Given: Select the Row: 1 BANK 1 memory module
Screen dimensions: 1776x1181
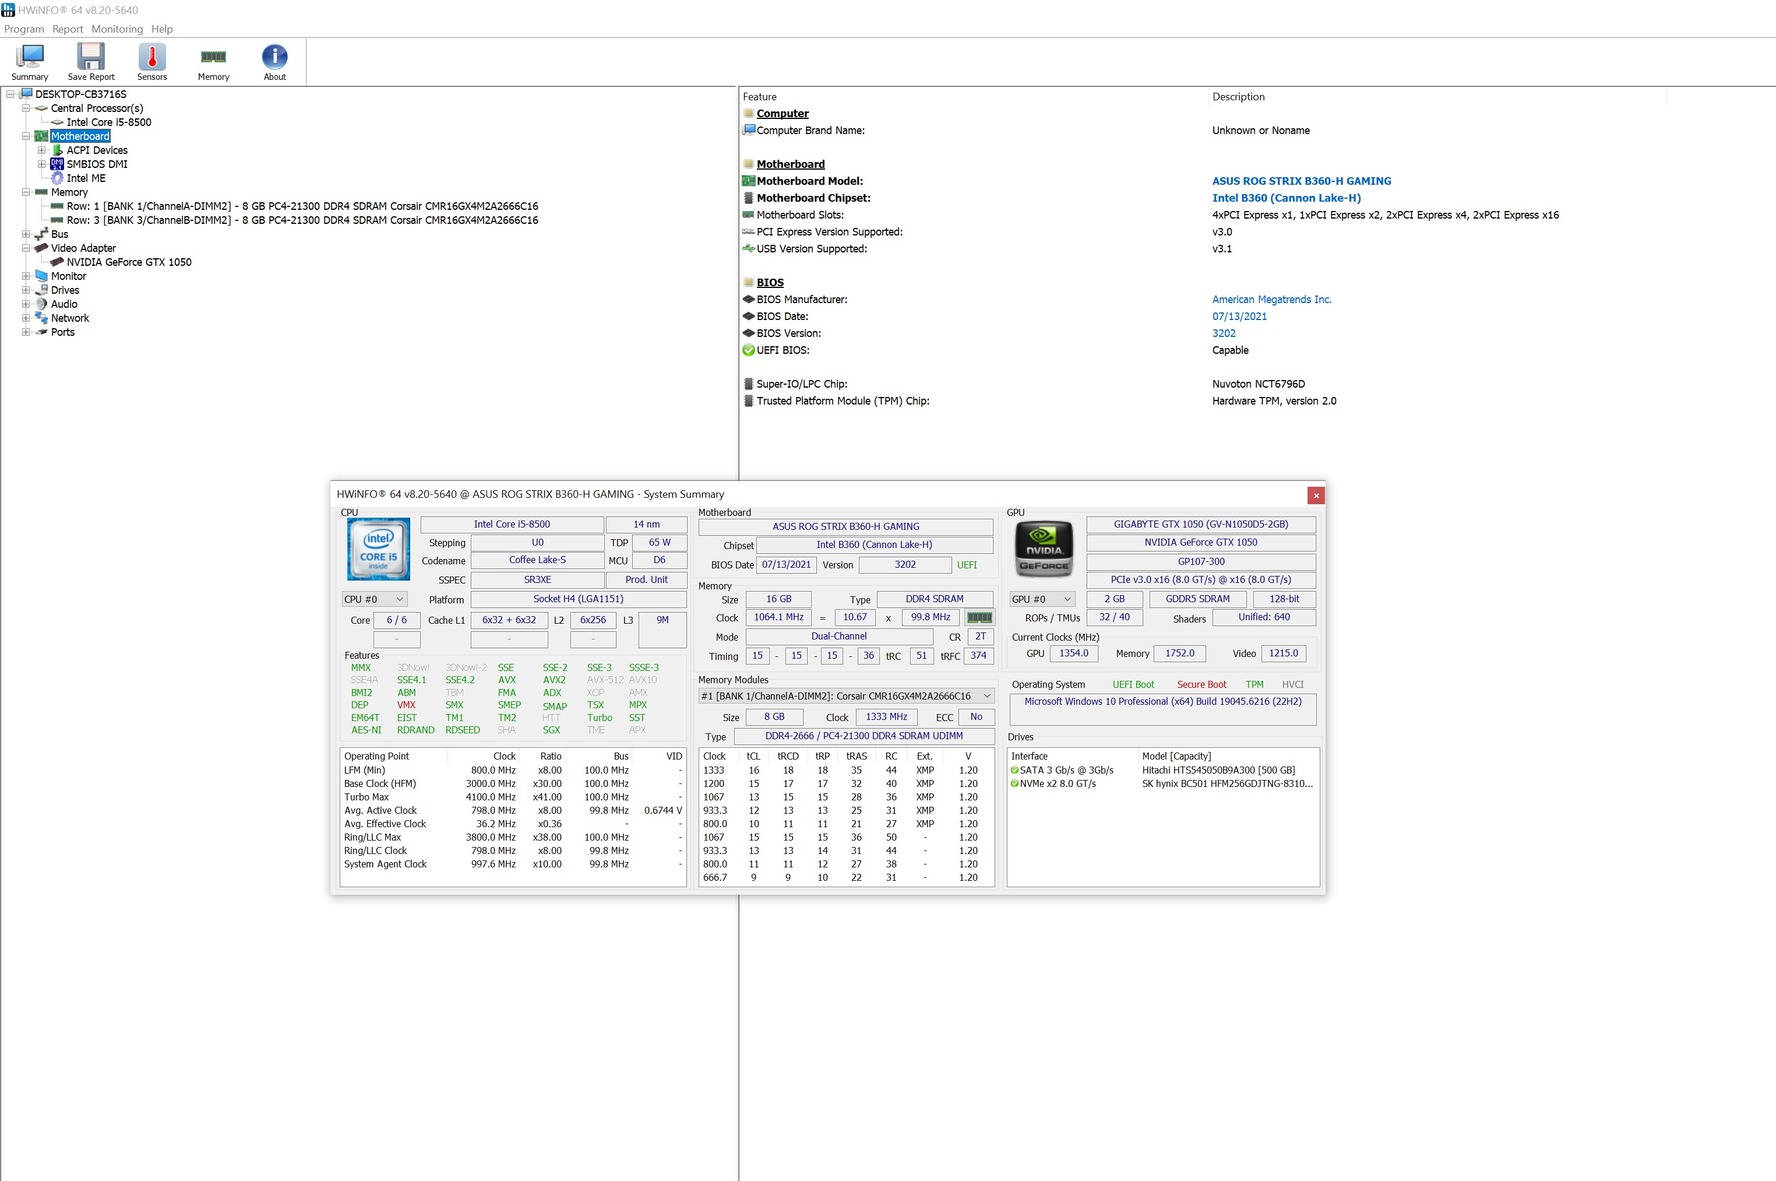Looking at the screenshot, I should tap(302, 206).
